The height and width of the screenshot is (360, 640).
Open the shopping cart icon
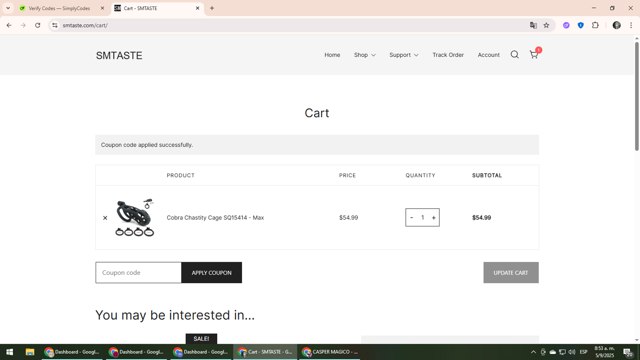point(534,55)
